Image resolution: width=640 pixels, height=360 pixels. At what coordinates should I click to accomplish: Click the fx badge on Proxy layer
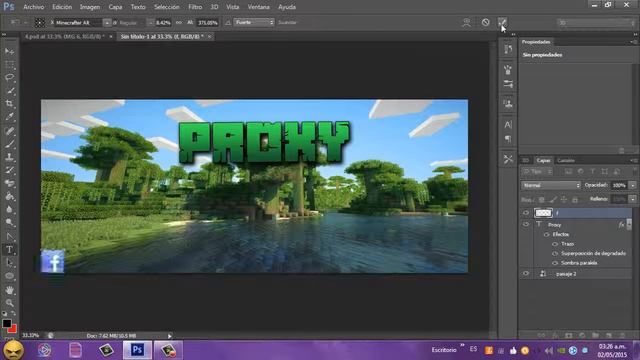pyautogui.click(x=621, y=224)
